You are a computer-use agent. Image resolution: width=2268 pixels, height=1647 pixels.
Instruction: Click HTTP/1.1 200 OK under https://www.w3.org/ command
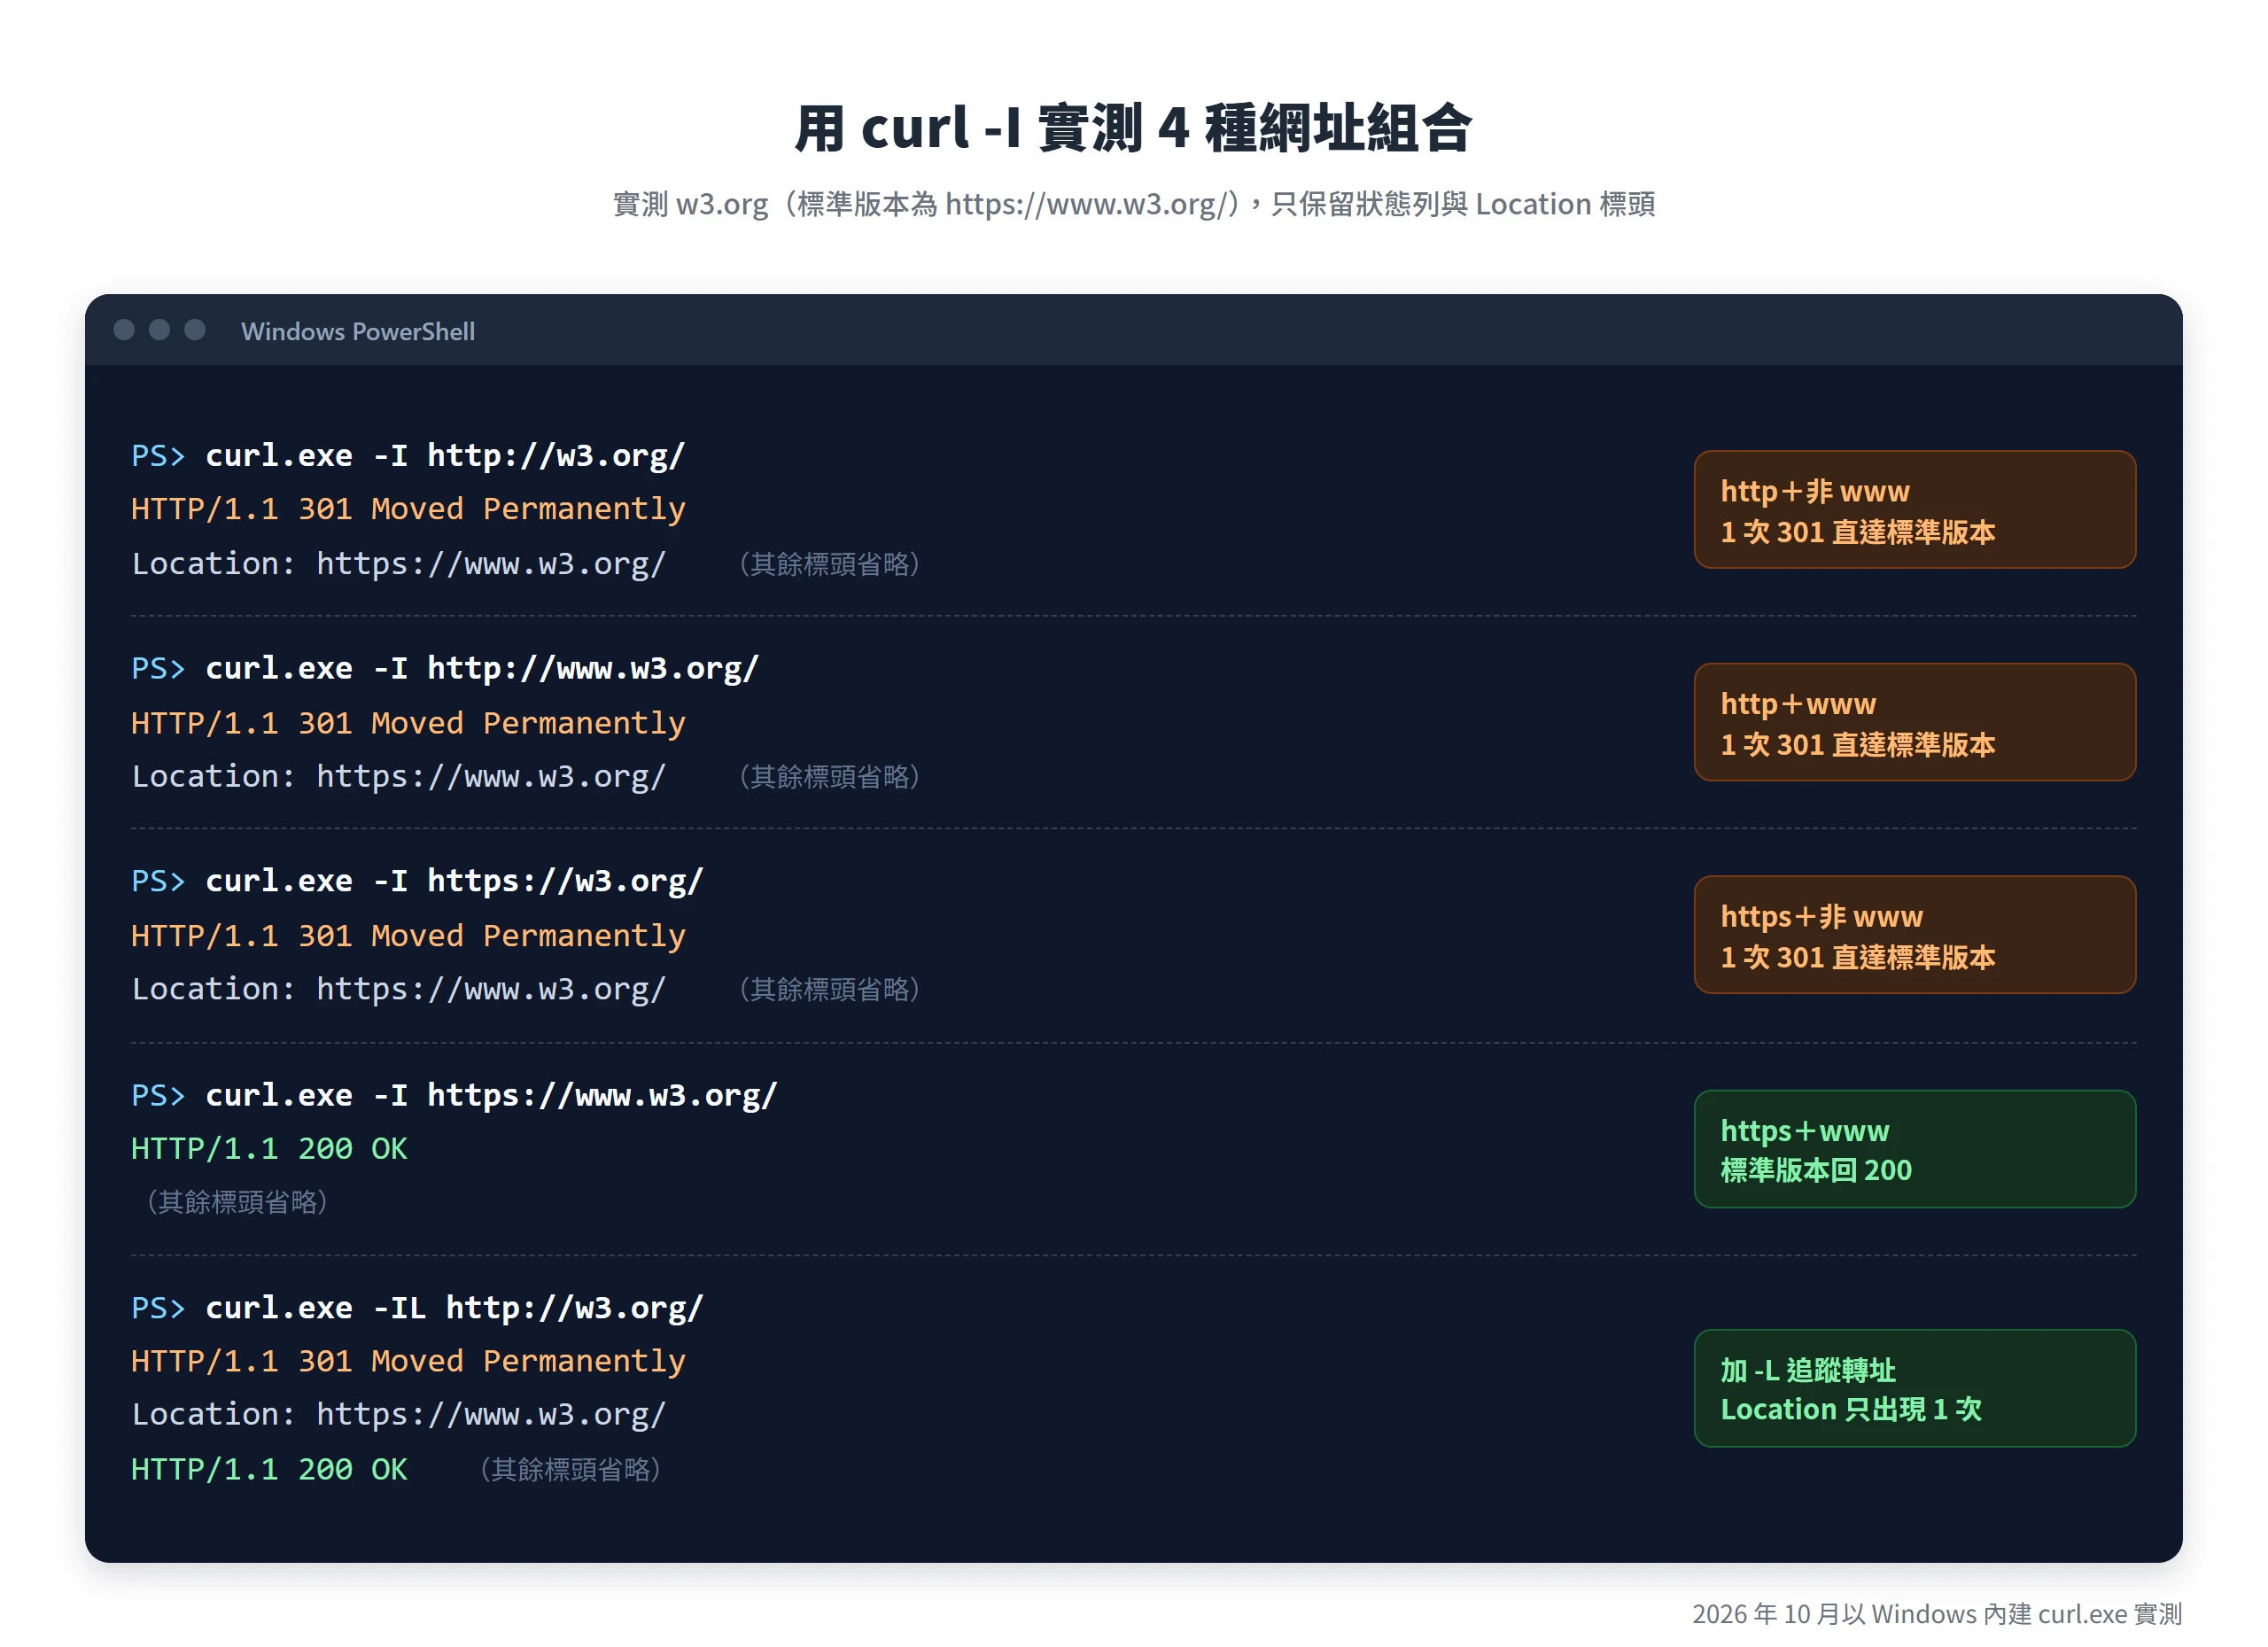269,1149
